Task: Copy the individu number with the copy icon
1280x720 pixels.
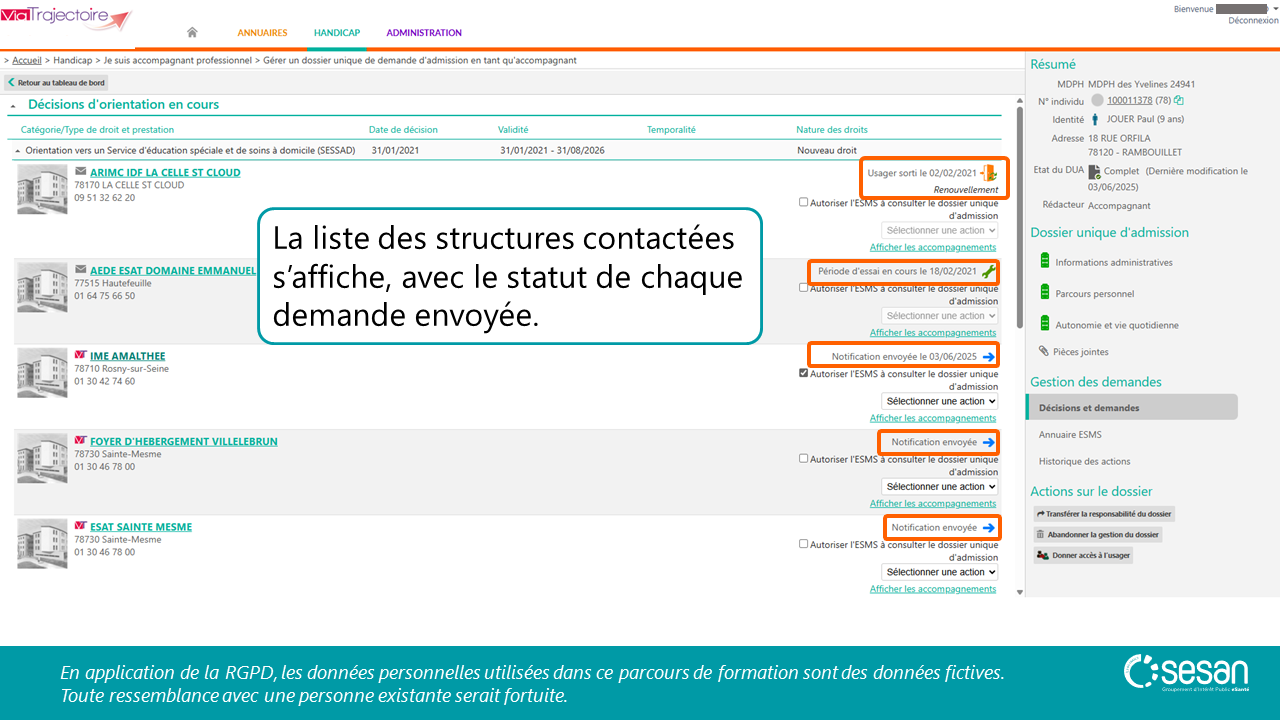Action: pos(1179,100)
